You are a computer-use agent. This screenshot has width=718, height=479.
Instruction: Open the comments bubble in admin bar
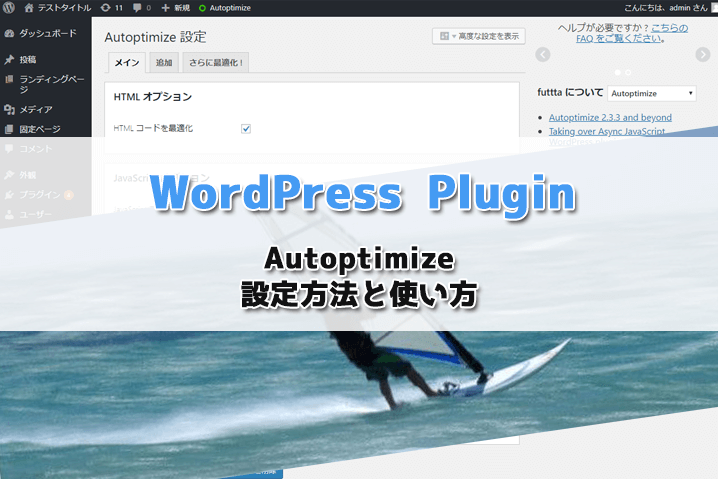tap(142, 8)
